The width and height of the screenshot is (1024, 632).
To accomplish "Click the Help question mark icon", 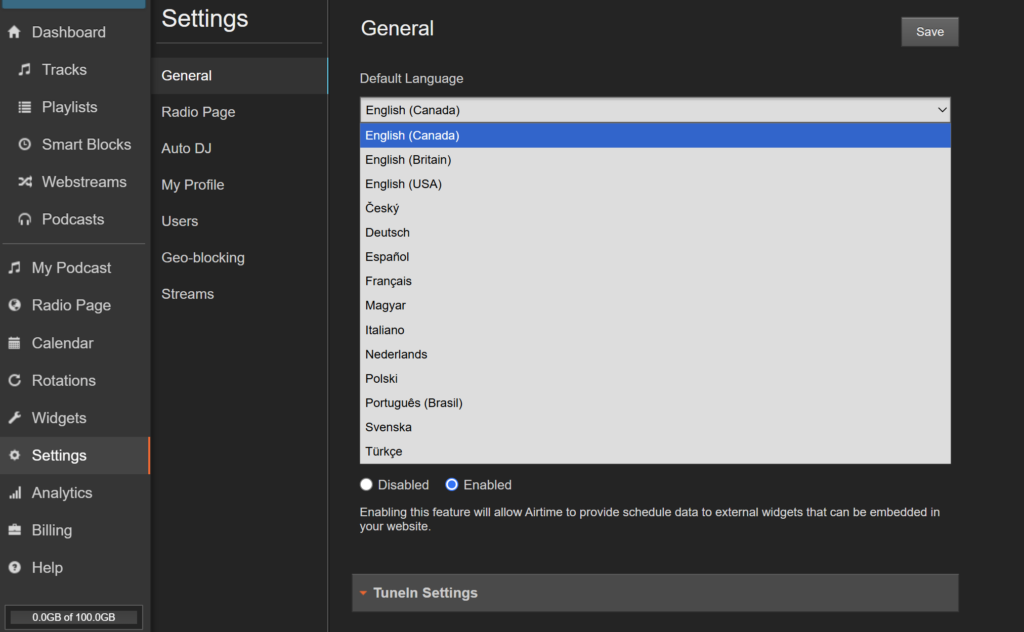I will point(14,567).
